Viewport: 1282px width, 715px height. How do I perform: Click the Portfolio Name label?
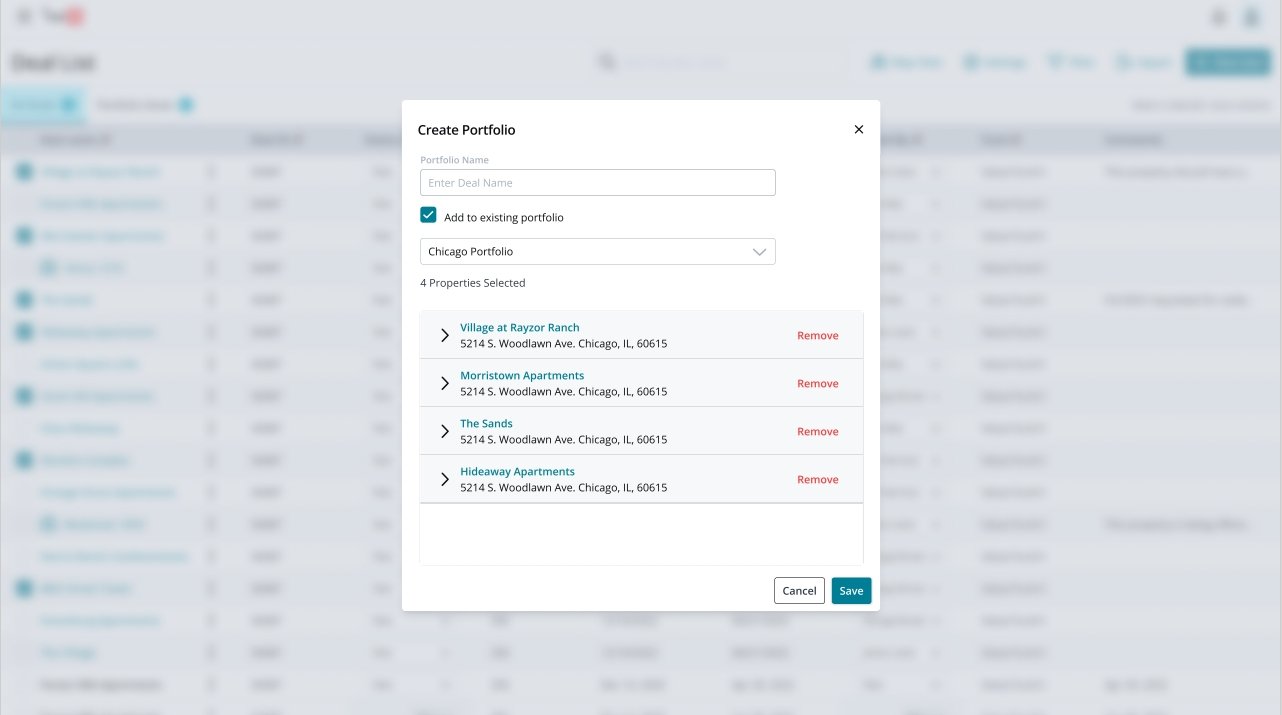(454, 160)
